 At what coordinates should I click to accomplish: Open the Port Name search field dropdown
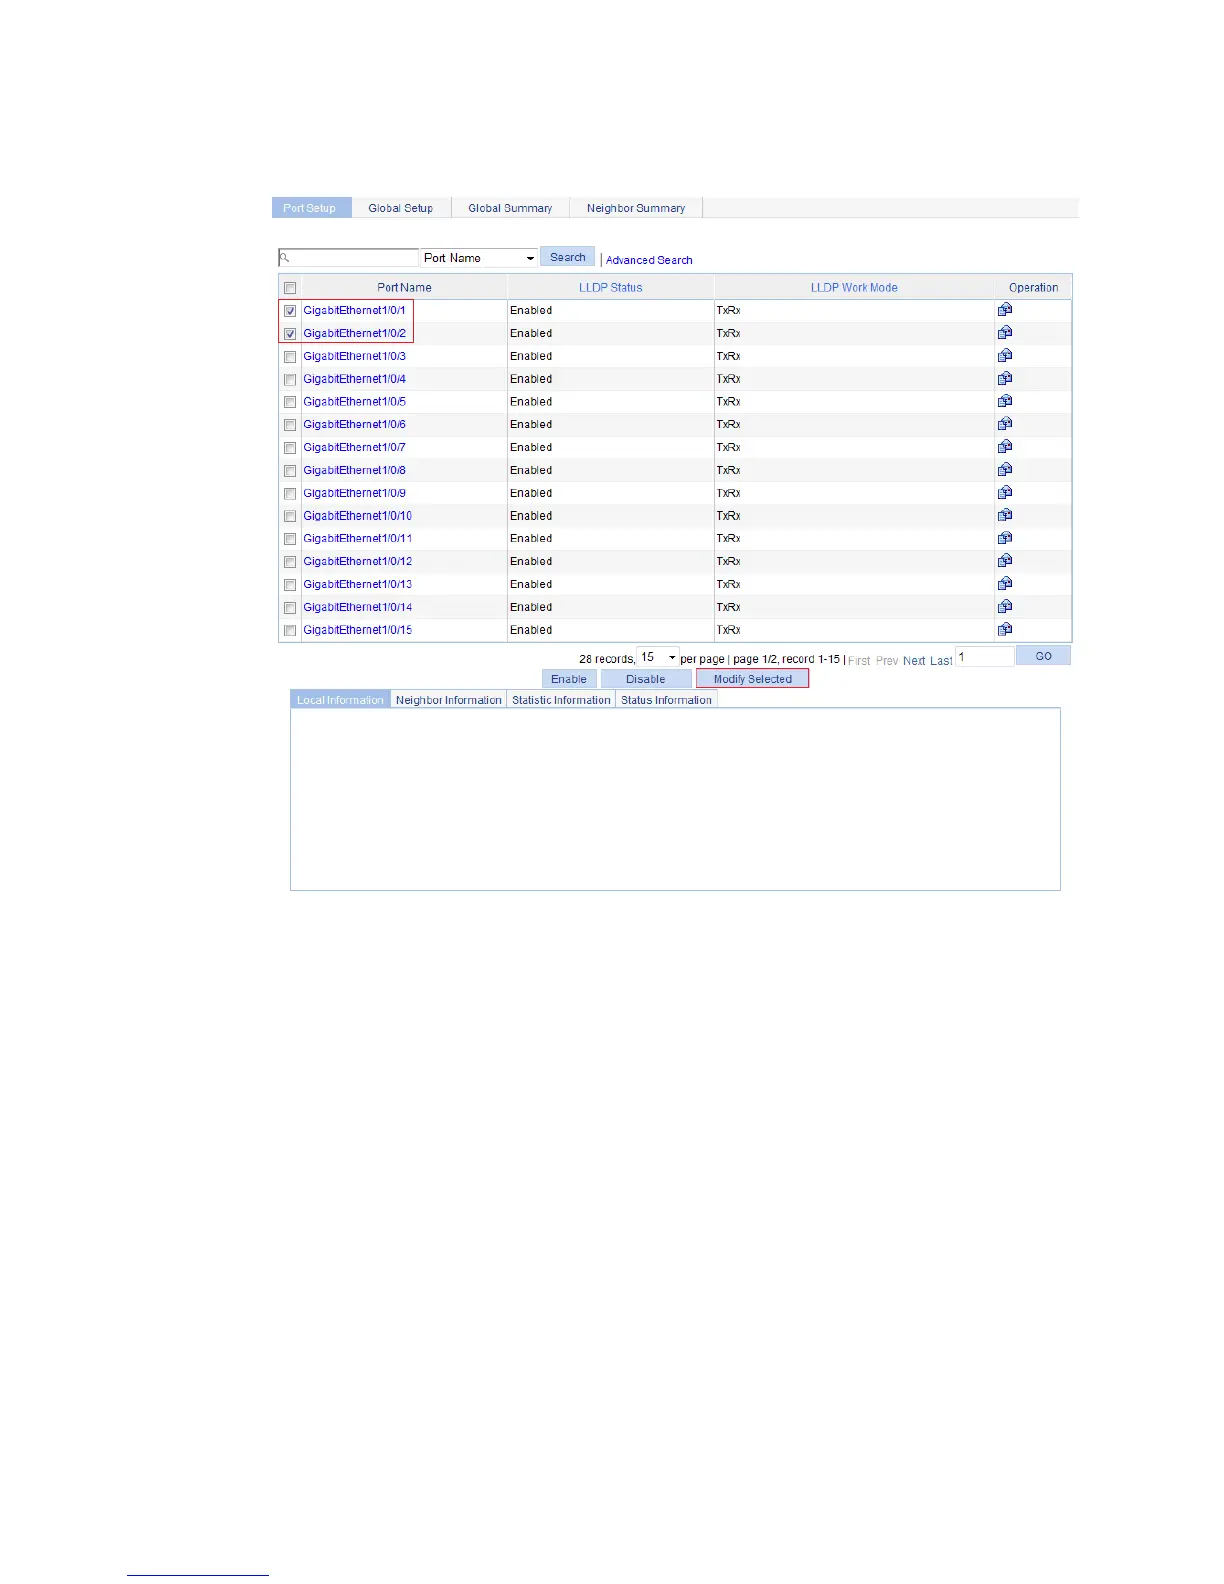(479, 258)
